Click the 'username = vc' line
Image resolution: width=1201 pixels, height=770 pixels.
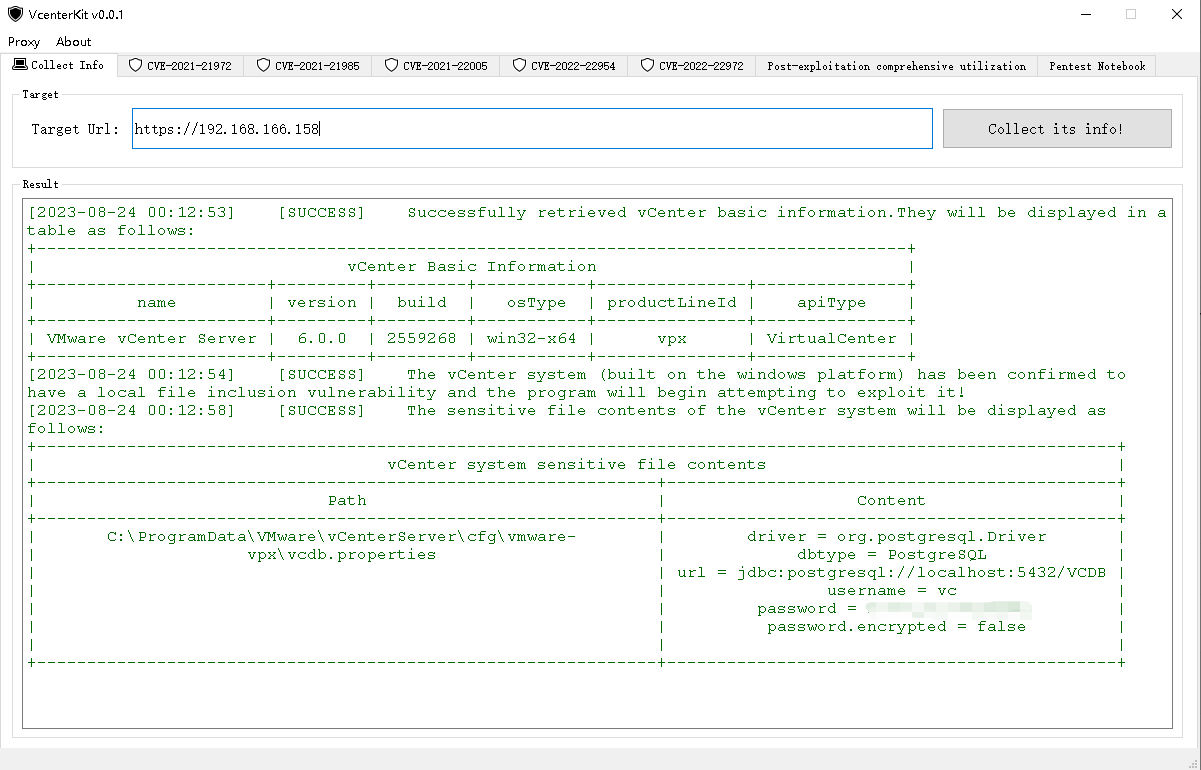pos(892,591)
